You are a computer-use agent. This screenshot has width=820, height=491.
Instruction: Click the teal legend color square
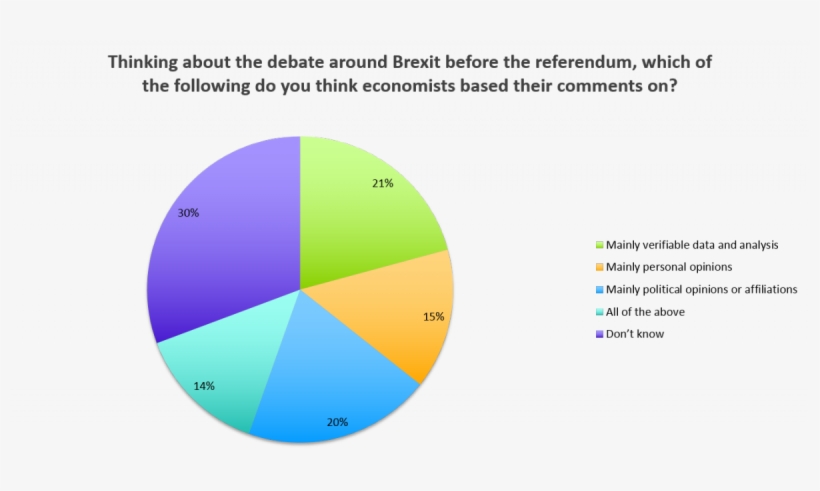[x=598, y=312]
